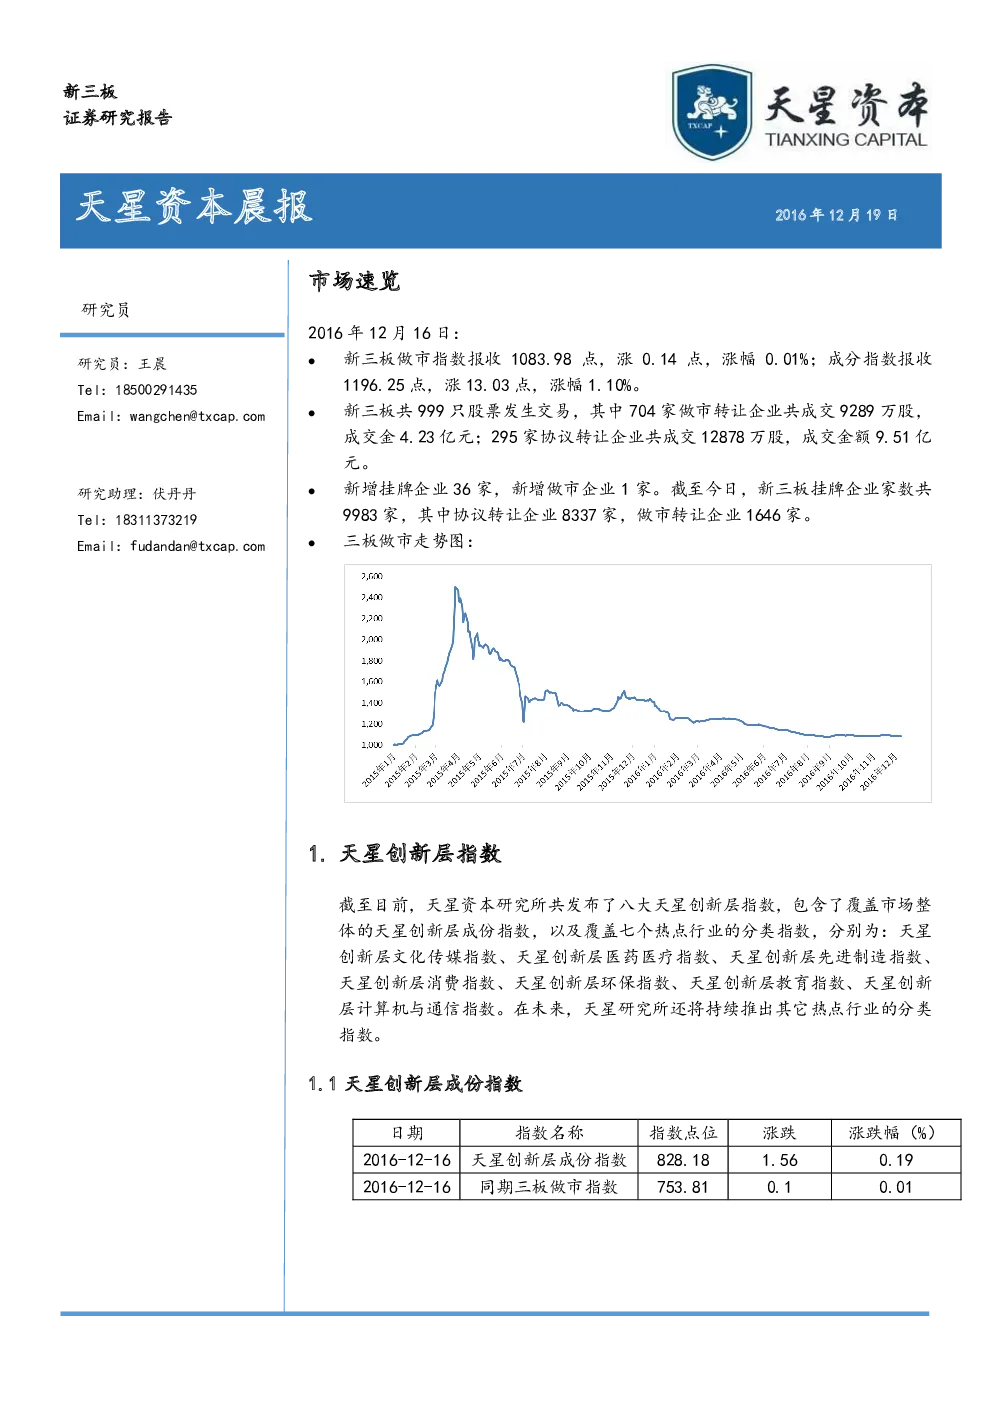The image size is (992, 1403).
Task: Click the 新三板 label at the top left
Action: [x=90, y=92]
